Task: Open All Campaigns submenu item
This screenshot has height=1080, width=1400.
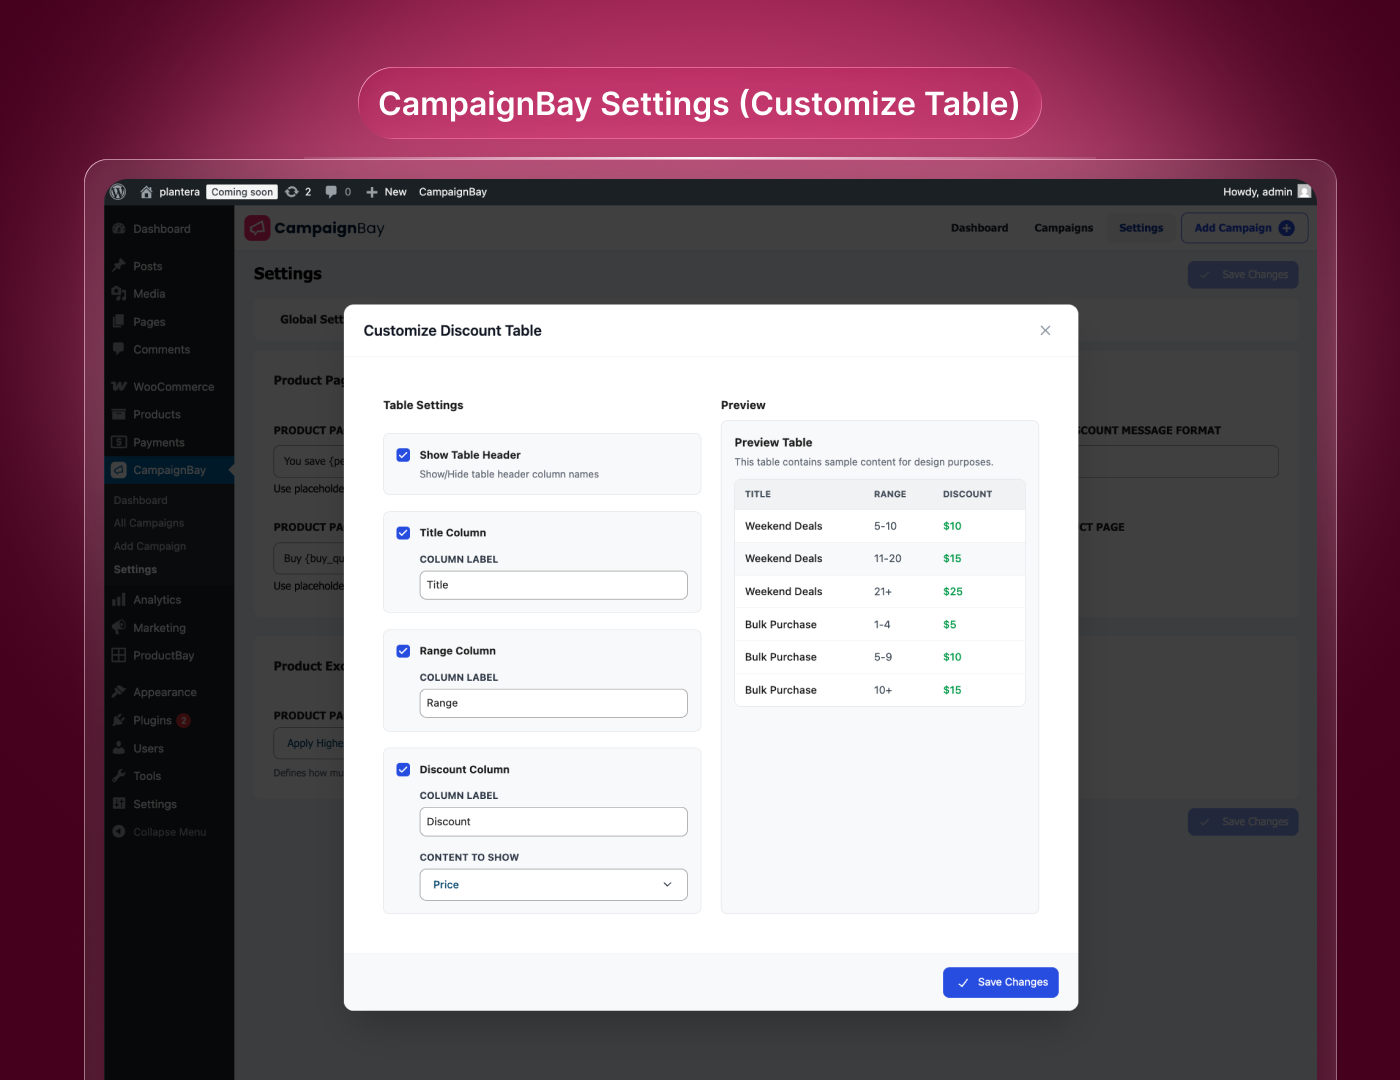Action: [149, 523]
